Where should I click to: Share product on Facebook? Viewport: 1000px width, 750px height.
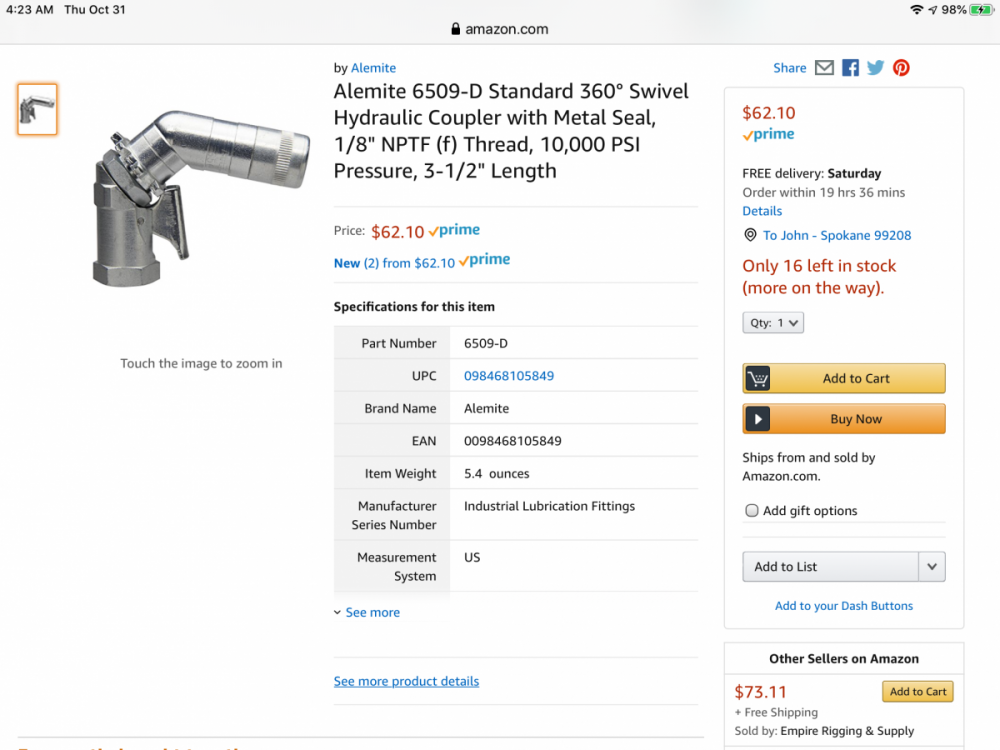850,68
